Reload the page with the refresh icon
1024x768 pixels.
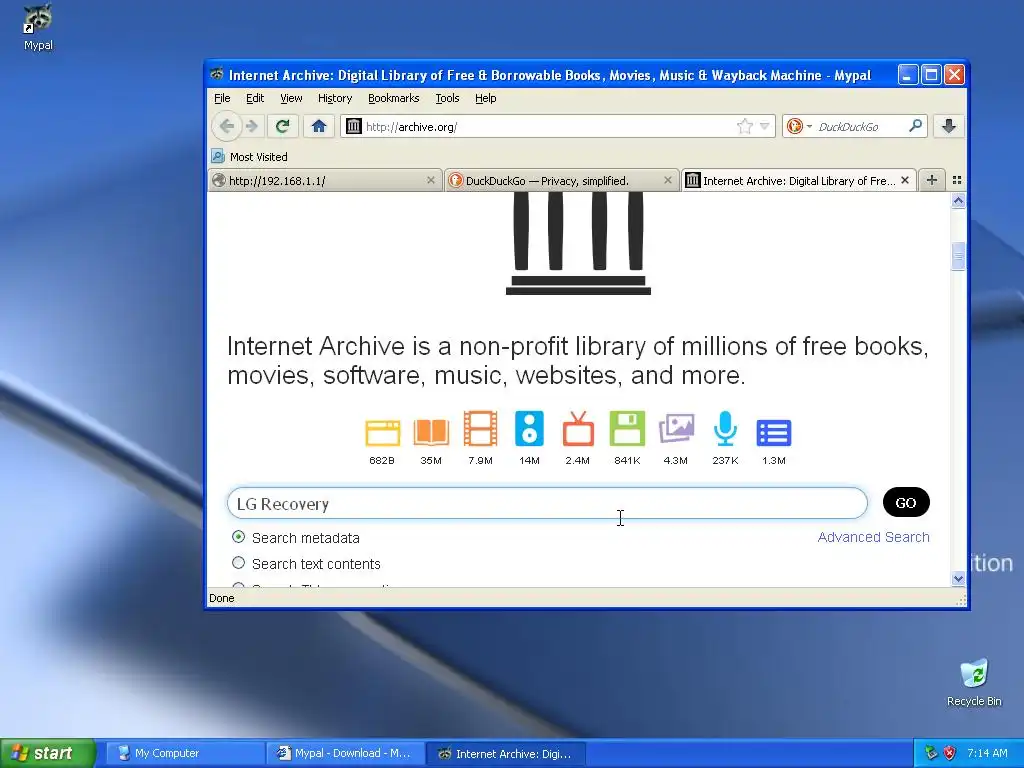coord(282,126)
